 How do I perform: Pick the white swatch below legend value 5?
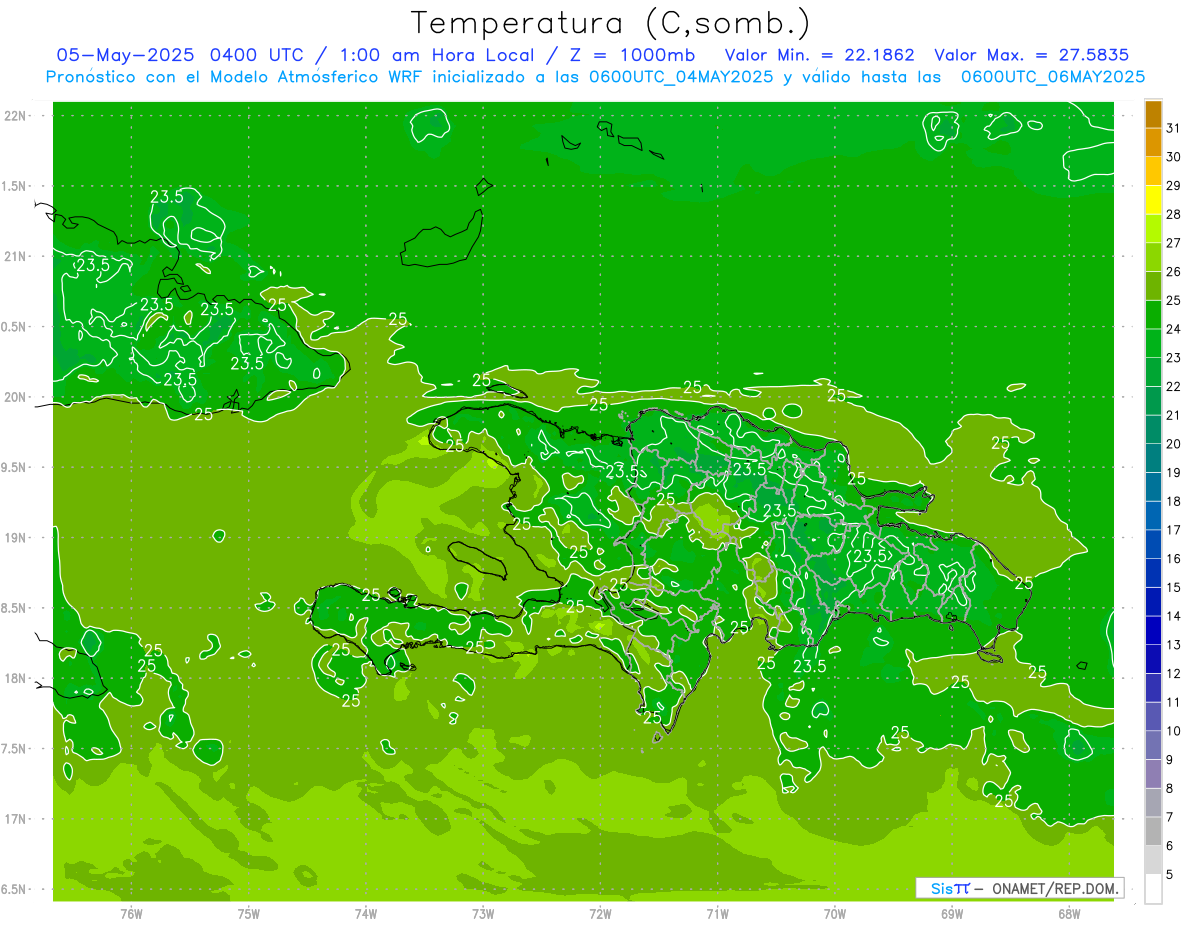[x=1153, y=889]
